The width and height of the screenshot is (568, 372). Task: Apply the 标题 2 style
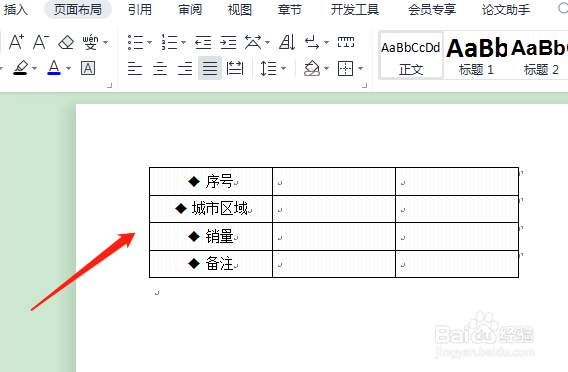[540, 55]
